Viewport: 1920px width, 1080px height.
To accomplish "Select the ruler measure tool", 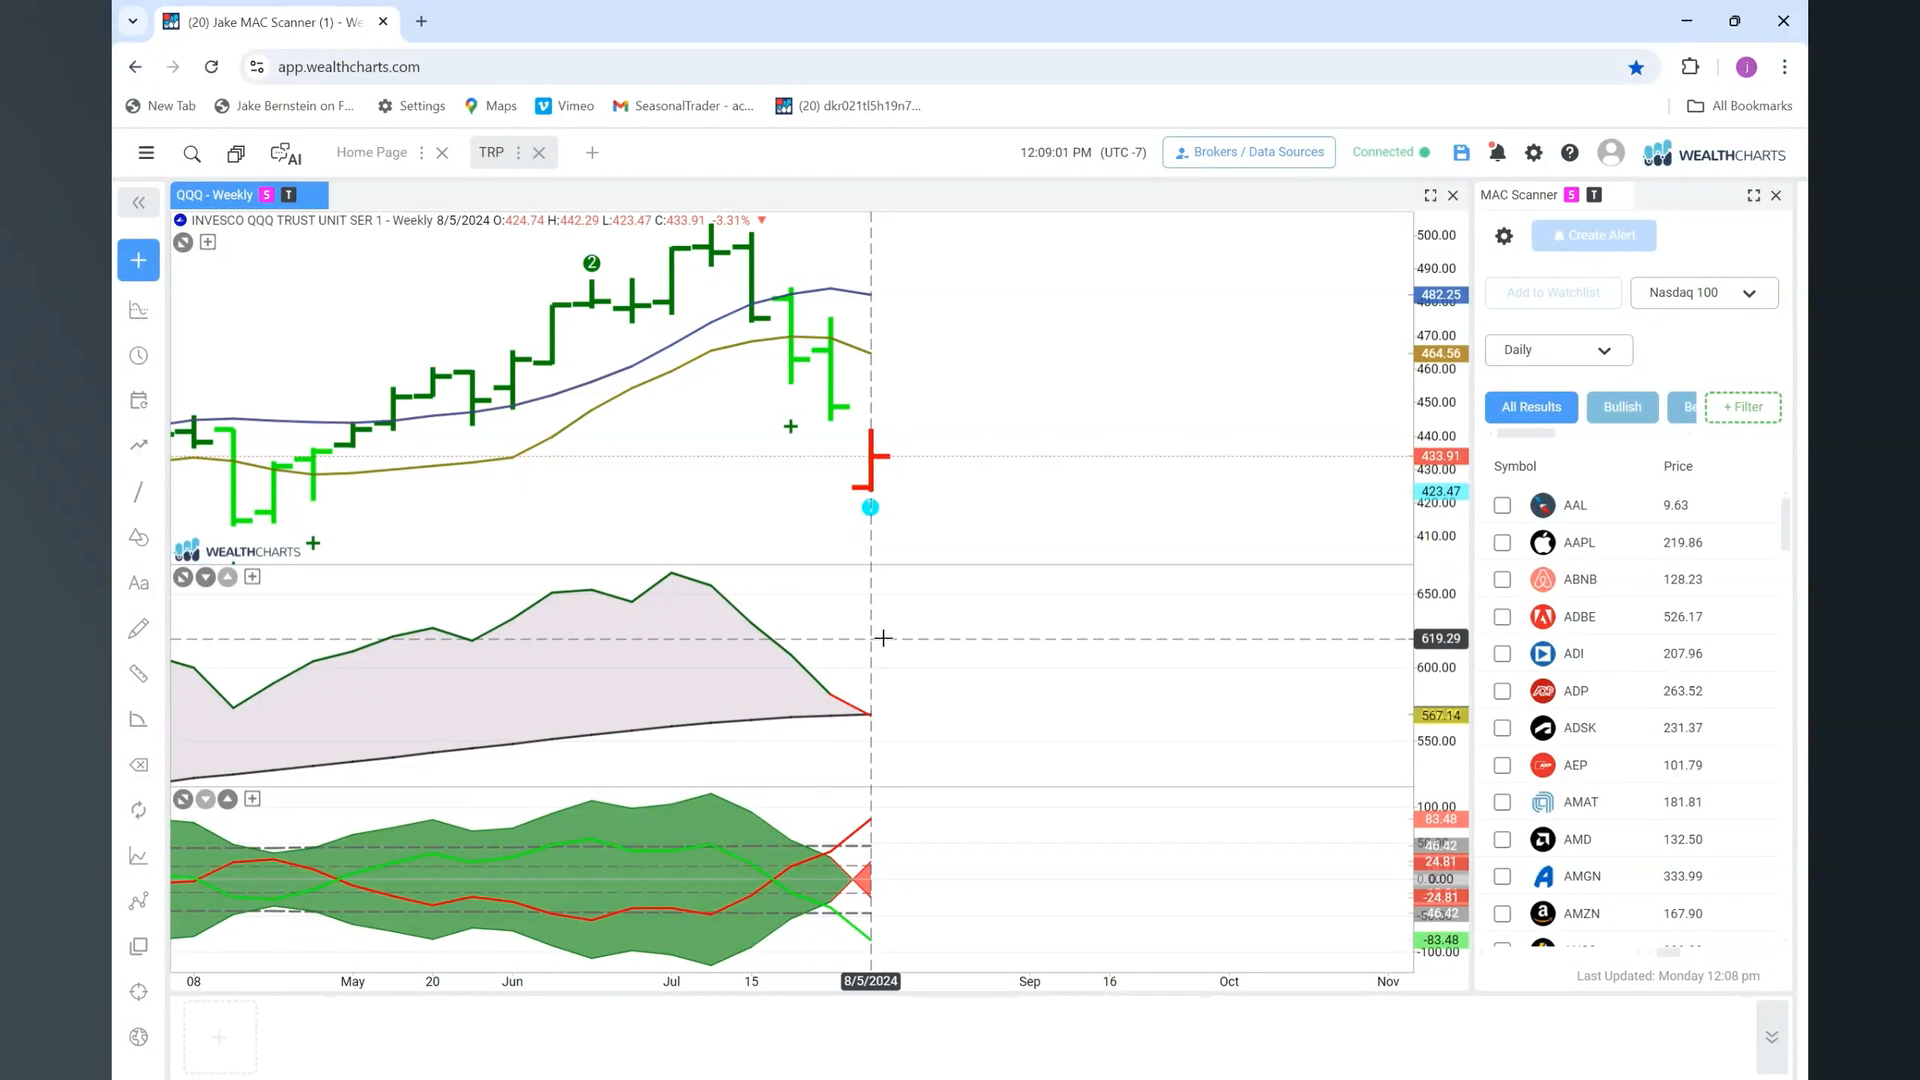I will pyautogui.click(x=139, y=674).
